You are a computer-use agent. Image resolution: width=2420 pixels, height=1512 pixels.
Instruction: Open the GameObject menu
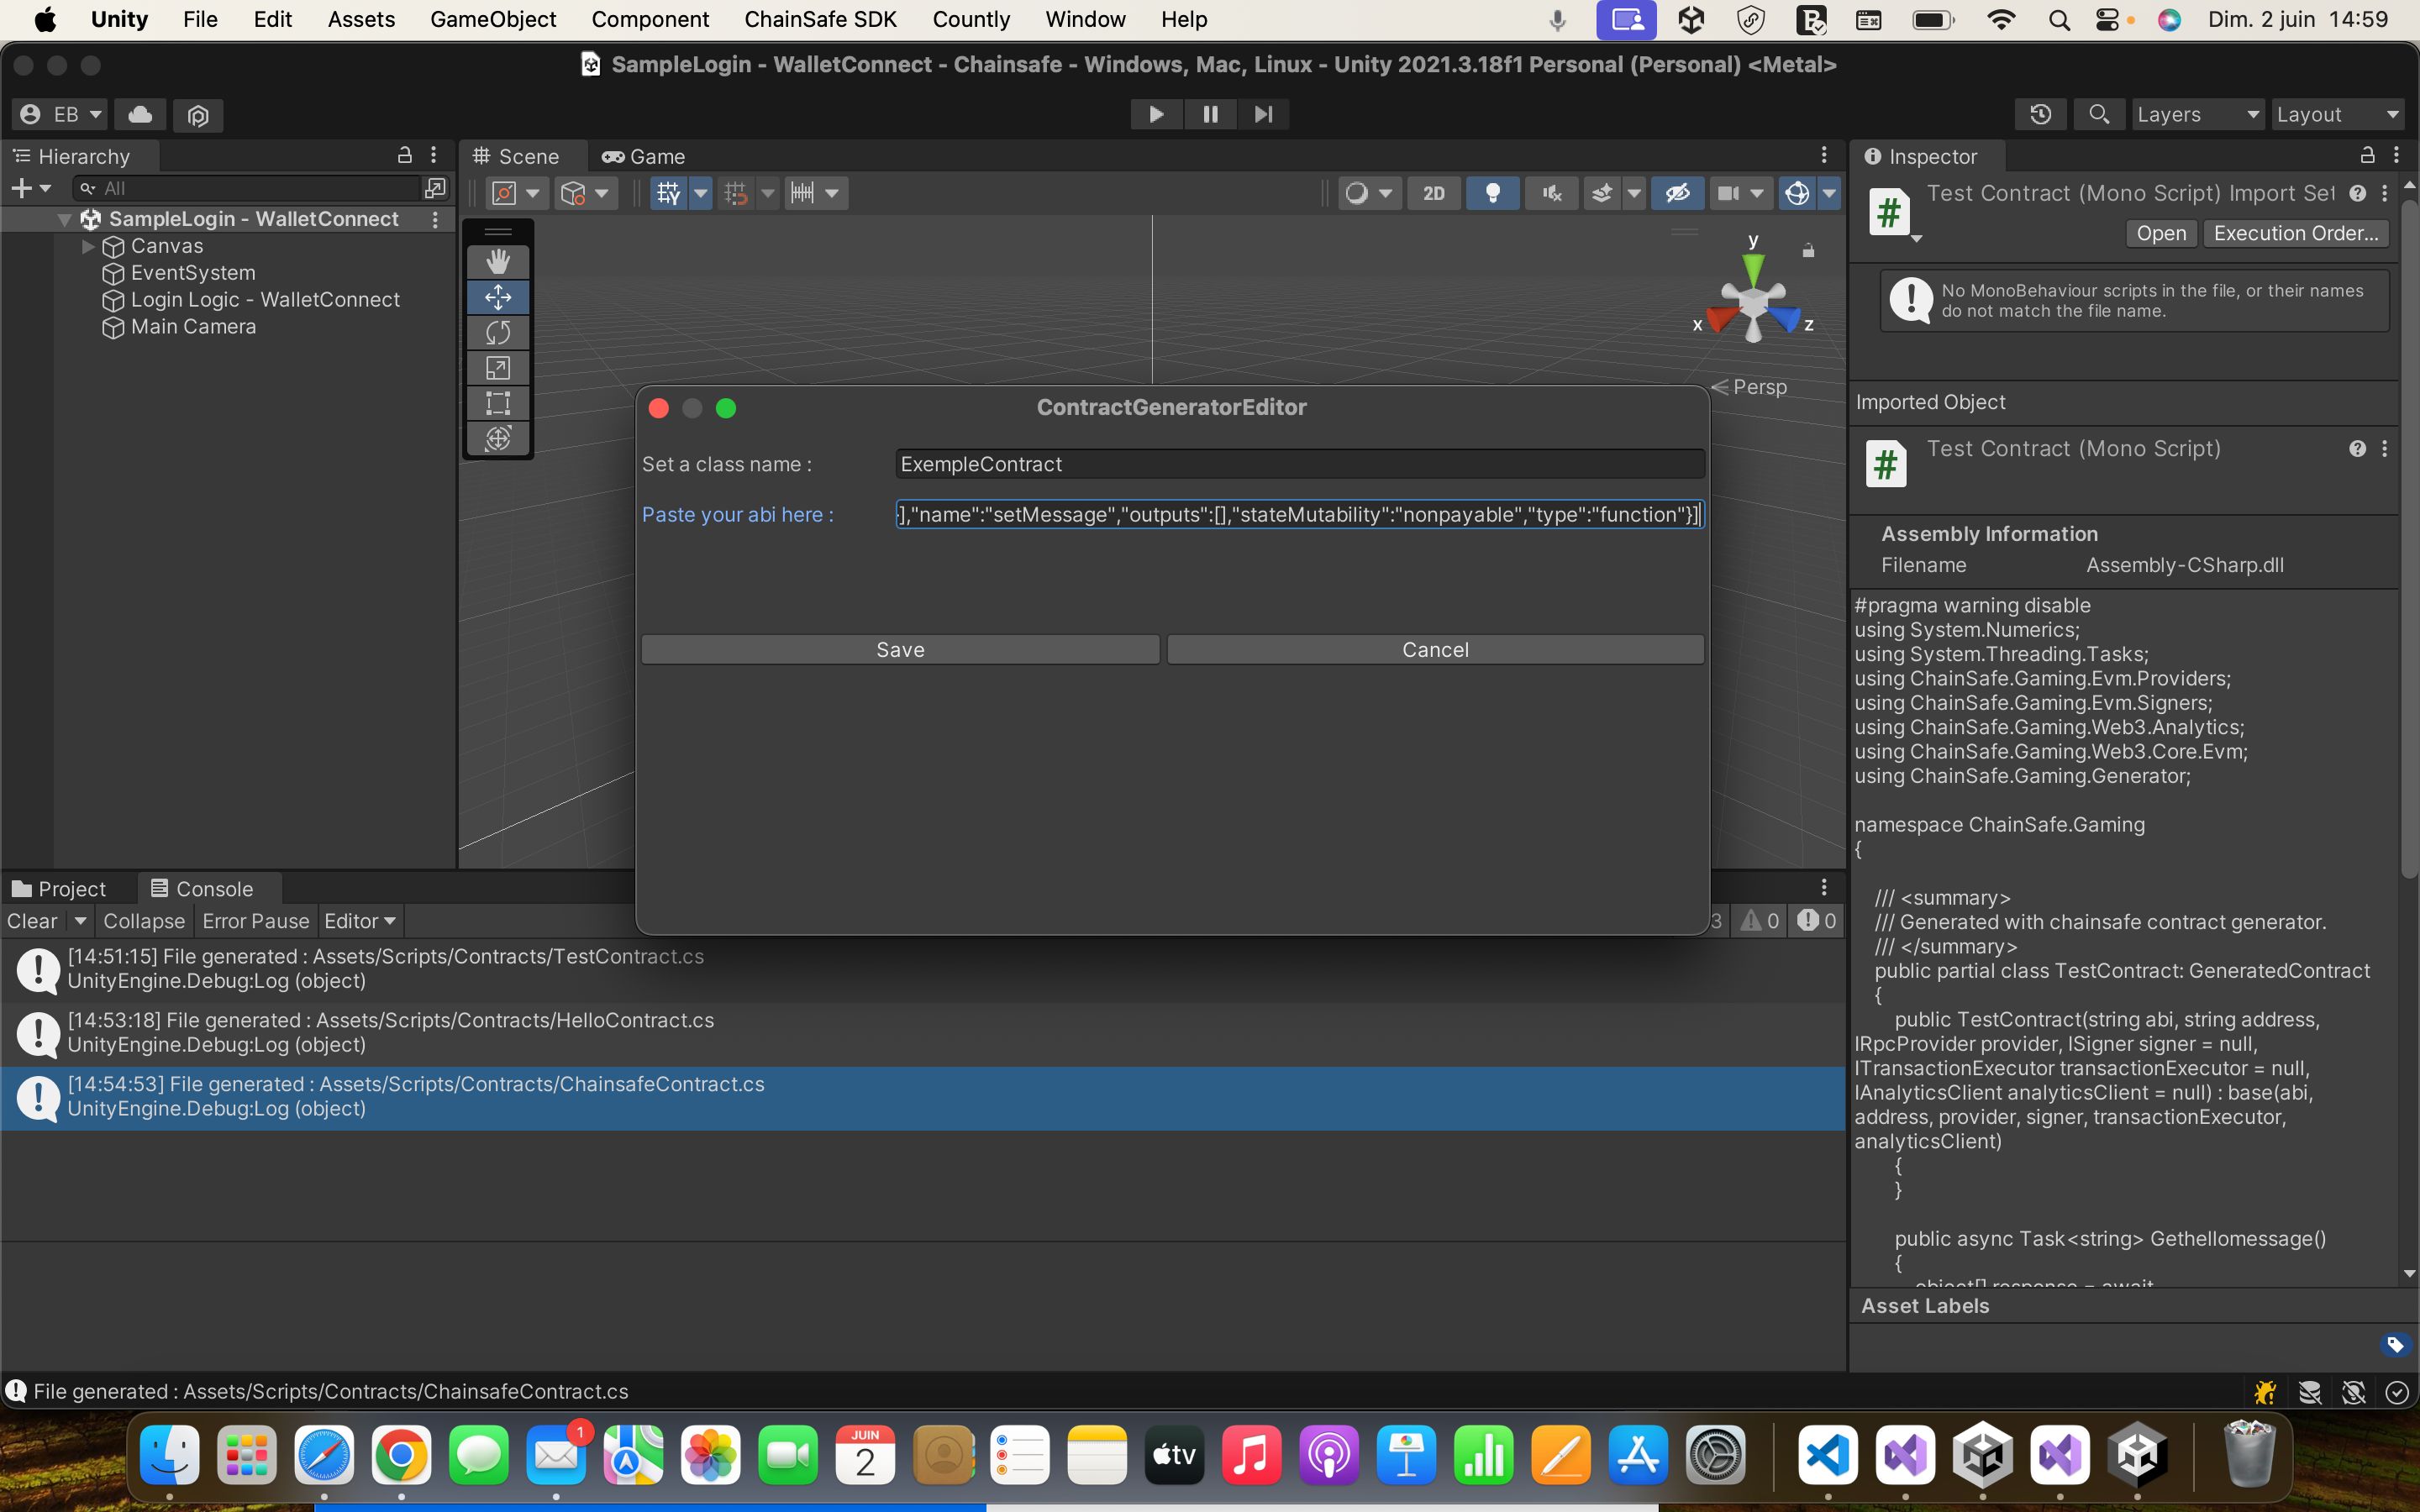(x=493, y=19)
